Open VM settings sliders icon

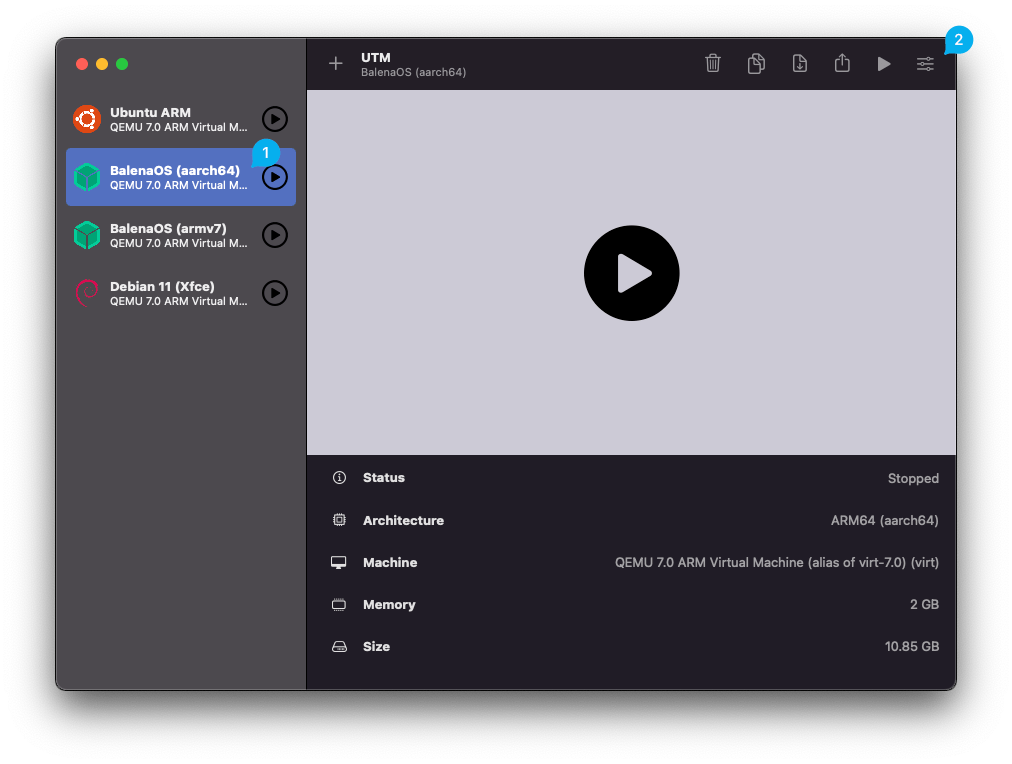click(925, 64)
